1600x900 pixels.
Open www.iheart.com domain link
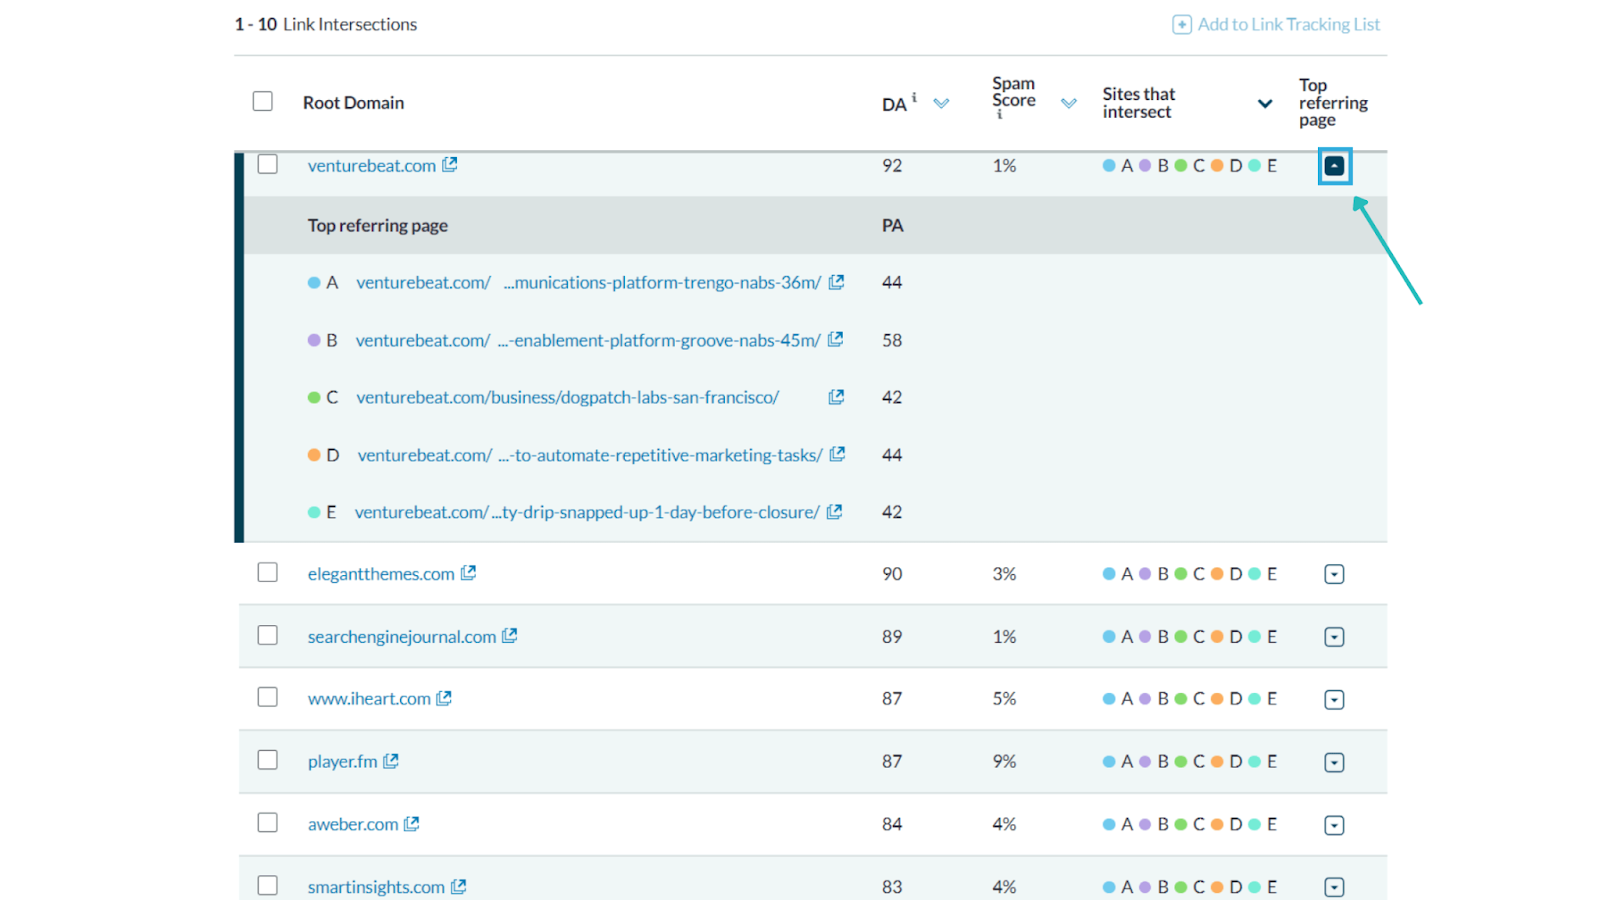click(369, 699)
